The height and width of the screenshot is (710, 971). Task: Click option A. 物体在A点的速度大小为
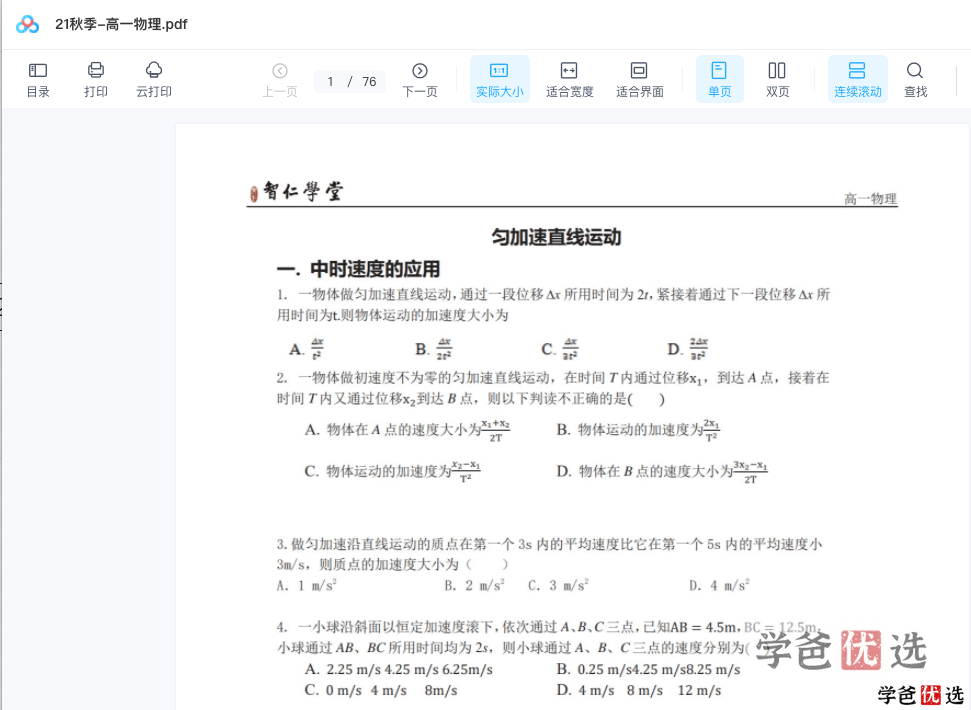[407, 430]
